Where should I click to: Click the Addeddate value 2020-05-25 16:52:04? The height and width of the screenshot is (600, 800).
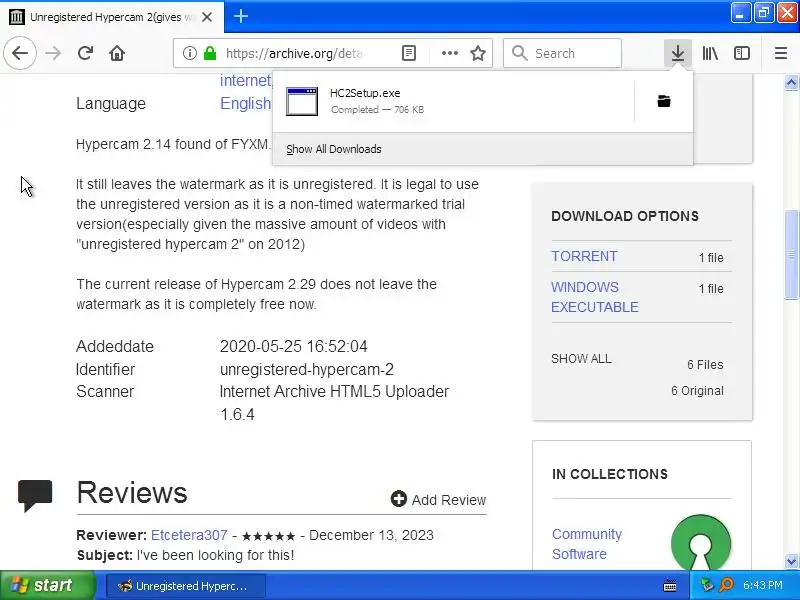click(x=293, y=346)
